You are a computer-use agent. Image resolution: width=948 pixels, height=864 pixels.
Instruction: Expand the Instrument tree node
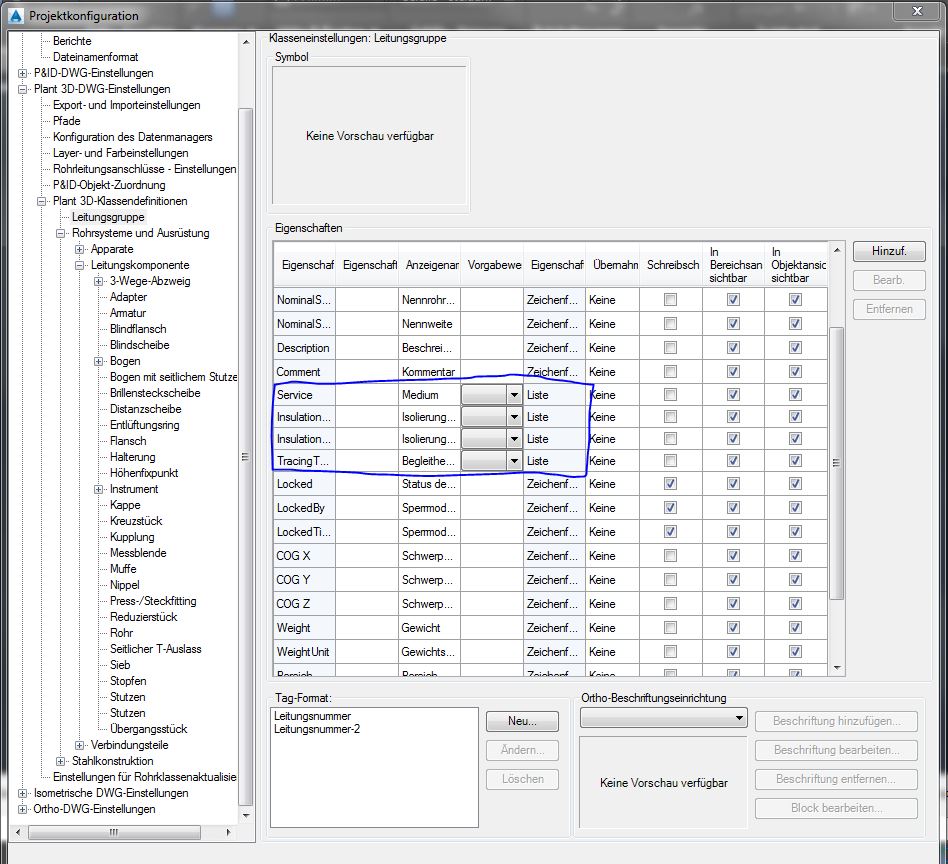click(99, 489)
